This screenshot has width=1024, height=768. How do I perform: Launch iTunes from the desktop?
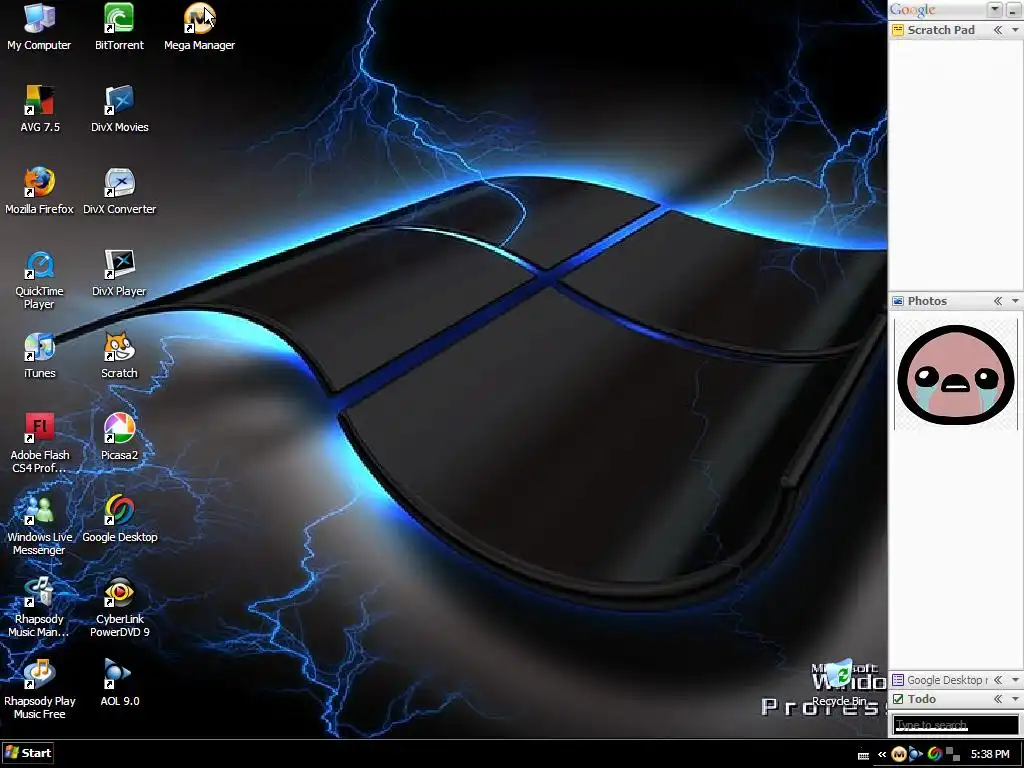(x=39, y=356)
